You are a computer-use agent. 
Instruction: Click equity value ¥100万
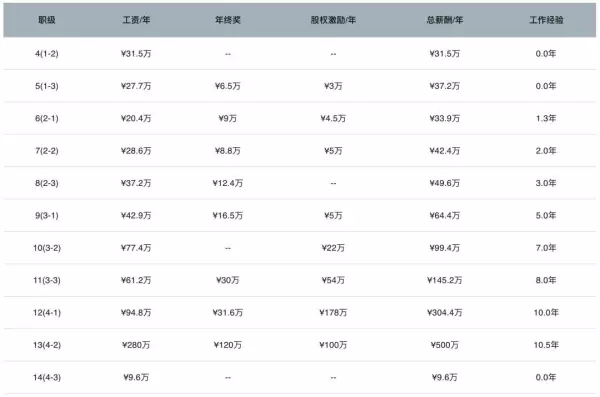click(333, 345)
